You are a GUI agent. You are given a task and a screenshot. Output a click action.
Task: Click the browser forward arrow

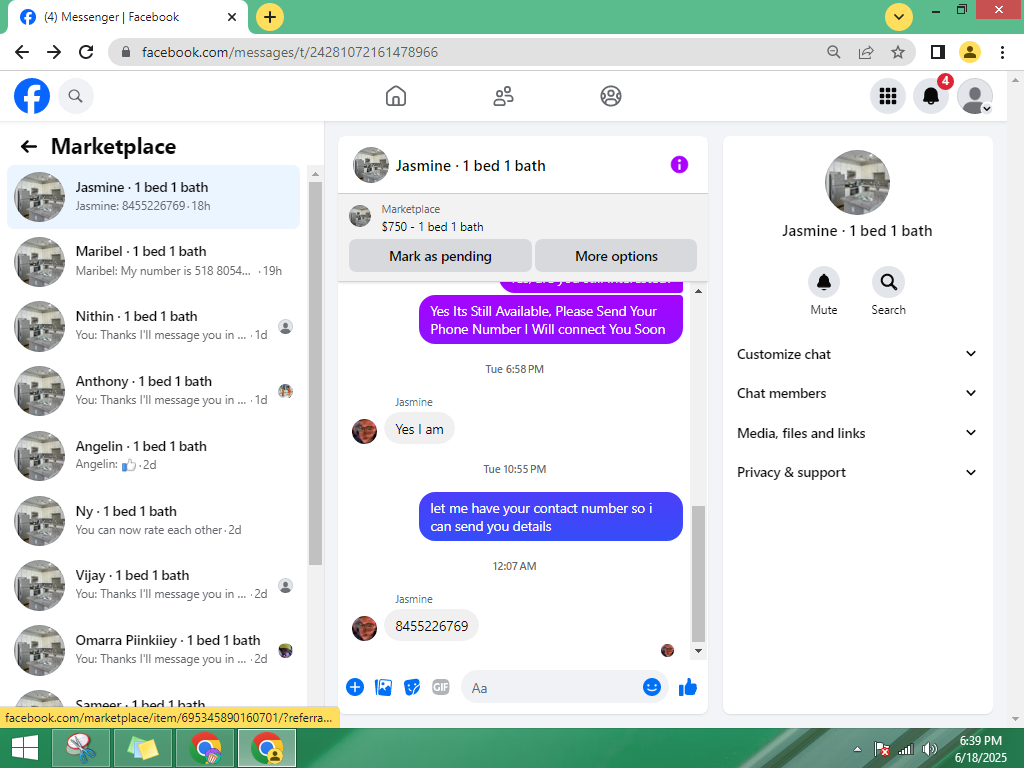coord(54,52)
